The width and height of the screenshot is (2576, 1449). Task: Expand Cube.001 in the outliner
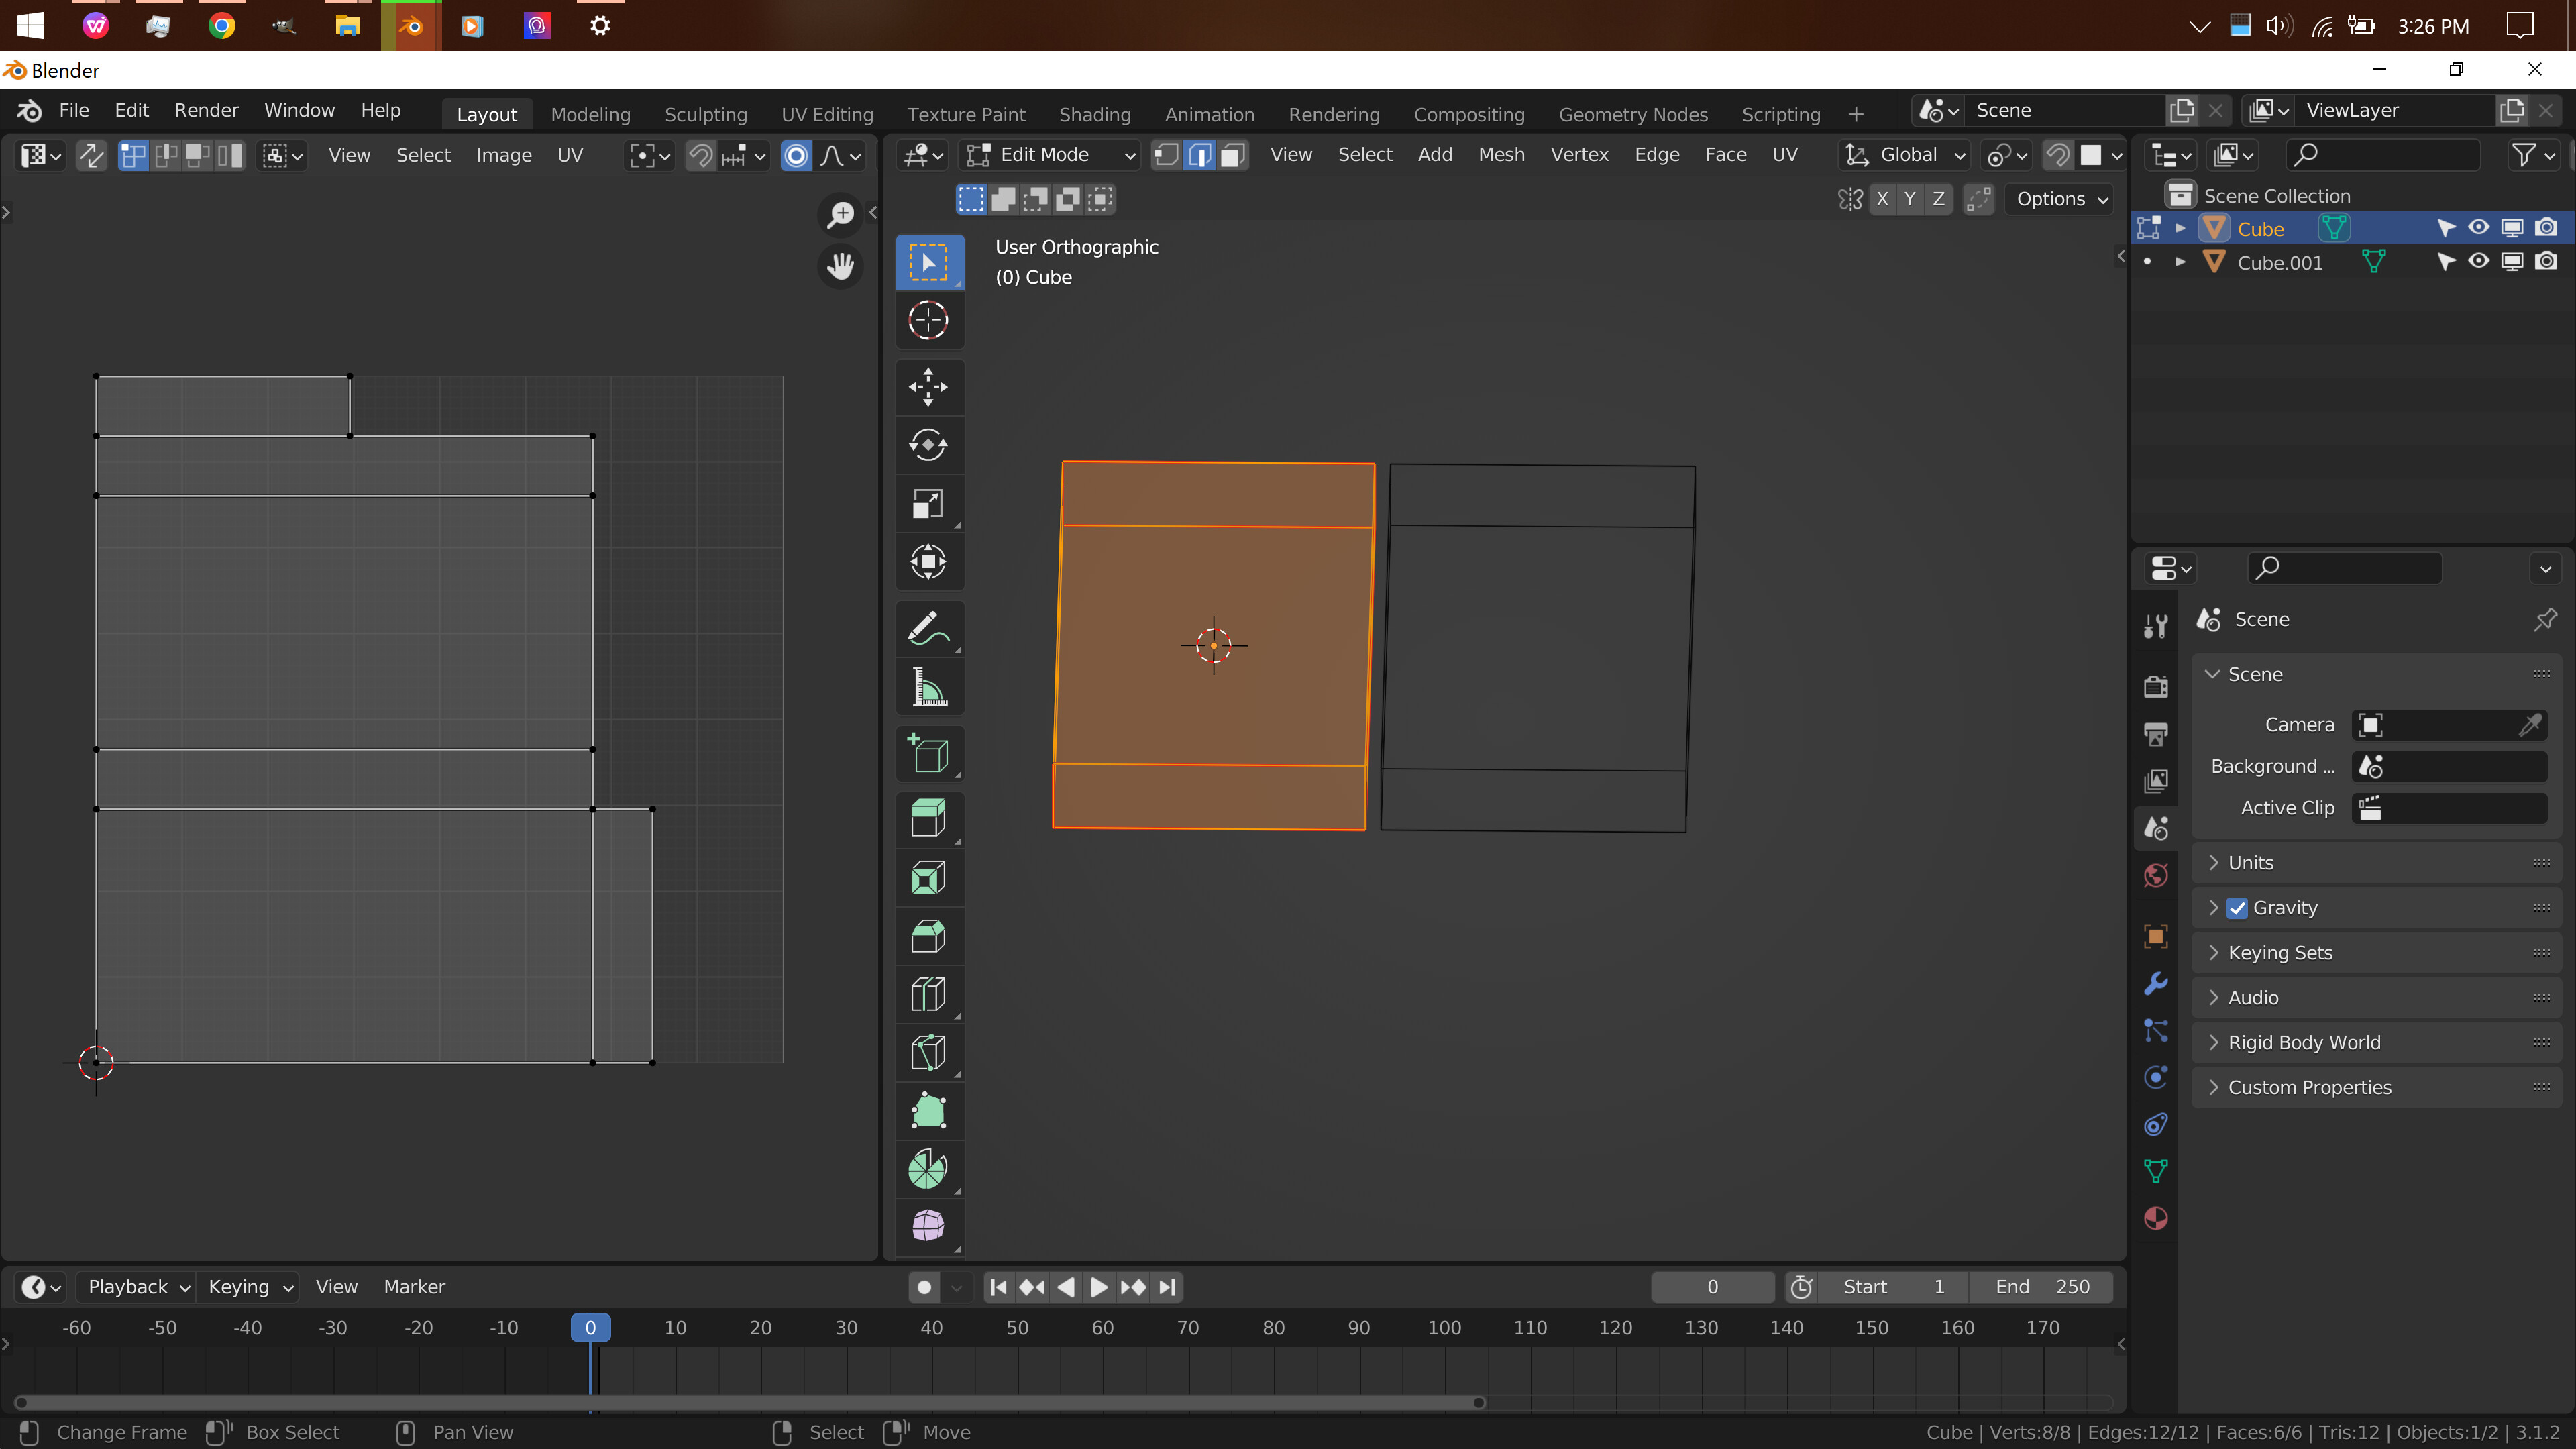point(2181,262)
